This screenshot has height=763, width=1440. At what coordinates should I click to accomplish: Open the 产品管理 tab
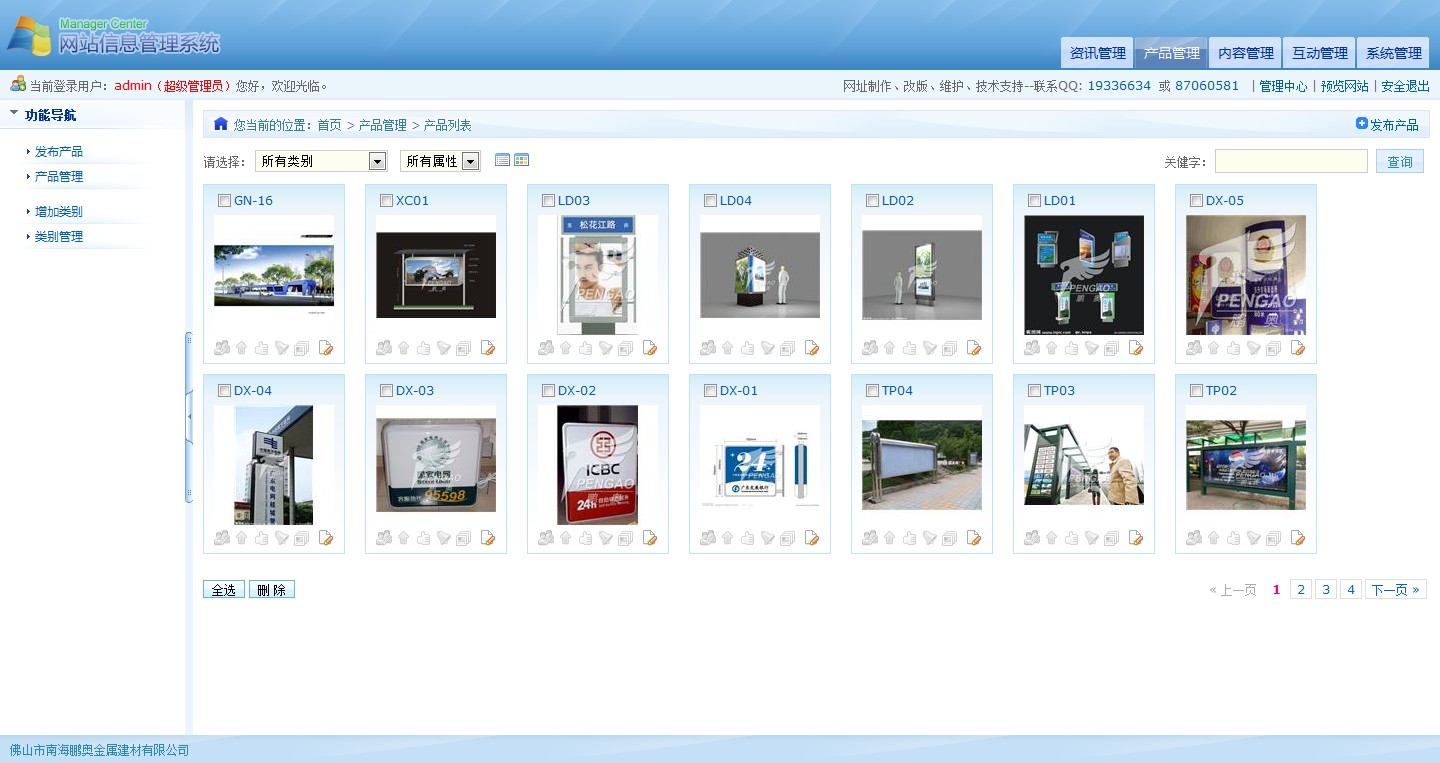[x=1171, y=53]
